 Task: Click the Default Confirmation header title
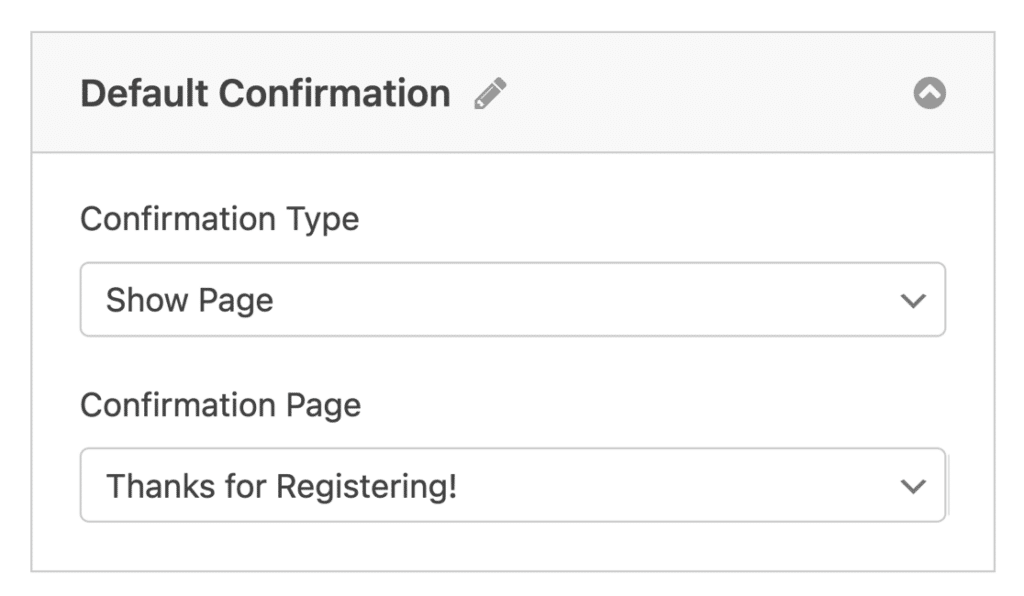[265, 93]
